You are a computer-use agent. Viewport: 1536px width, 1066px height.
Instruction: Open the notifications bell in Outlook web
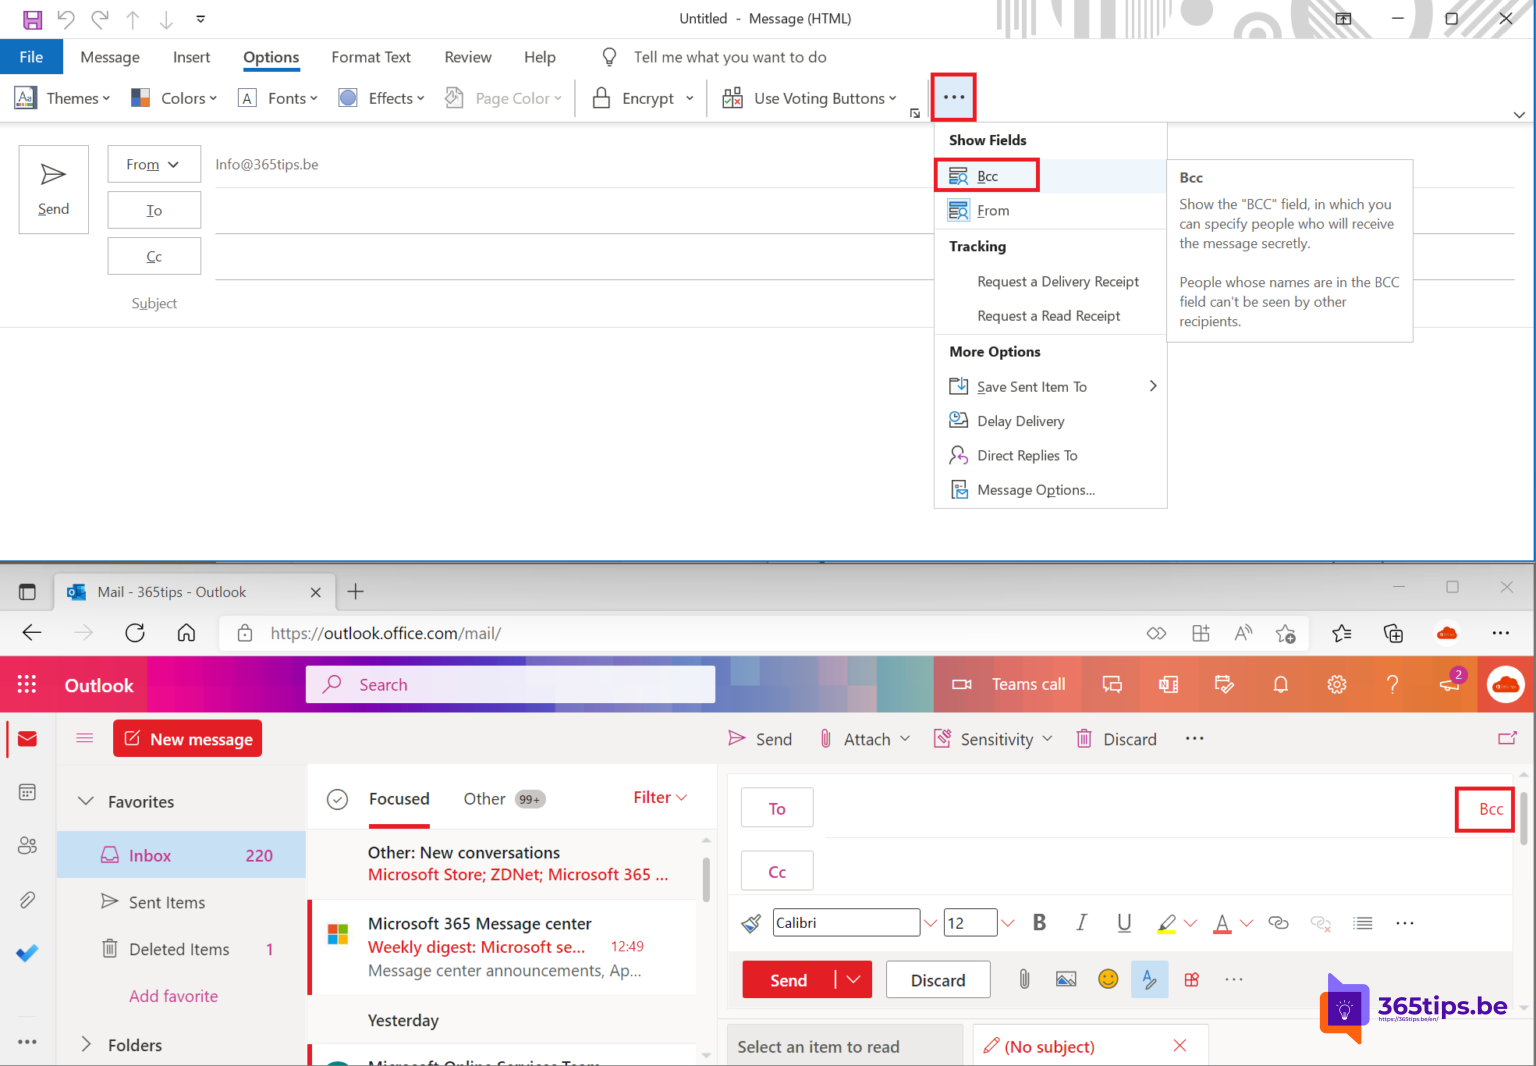point(1281,684)
